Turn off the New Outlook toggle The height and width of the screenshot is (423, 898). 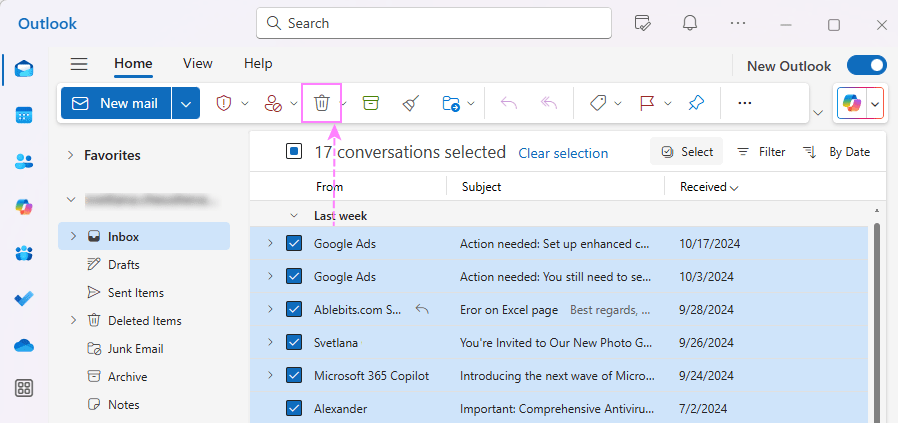(866, 66)
